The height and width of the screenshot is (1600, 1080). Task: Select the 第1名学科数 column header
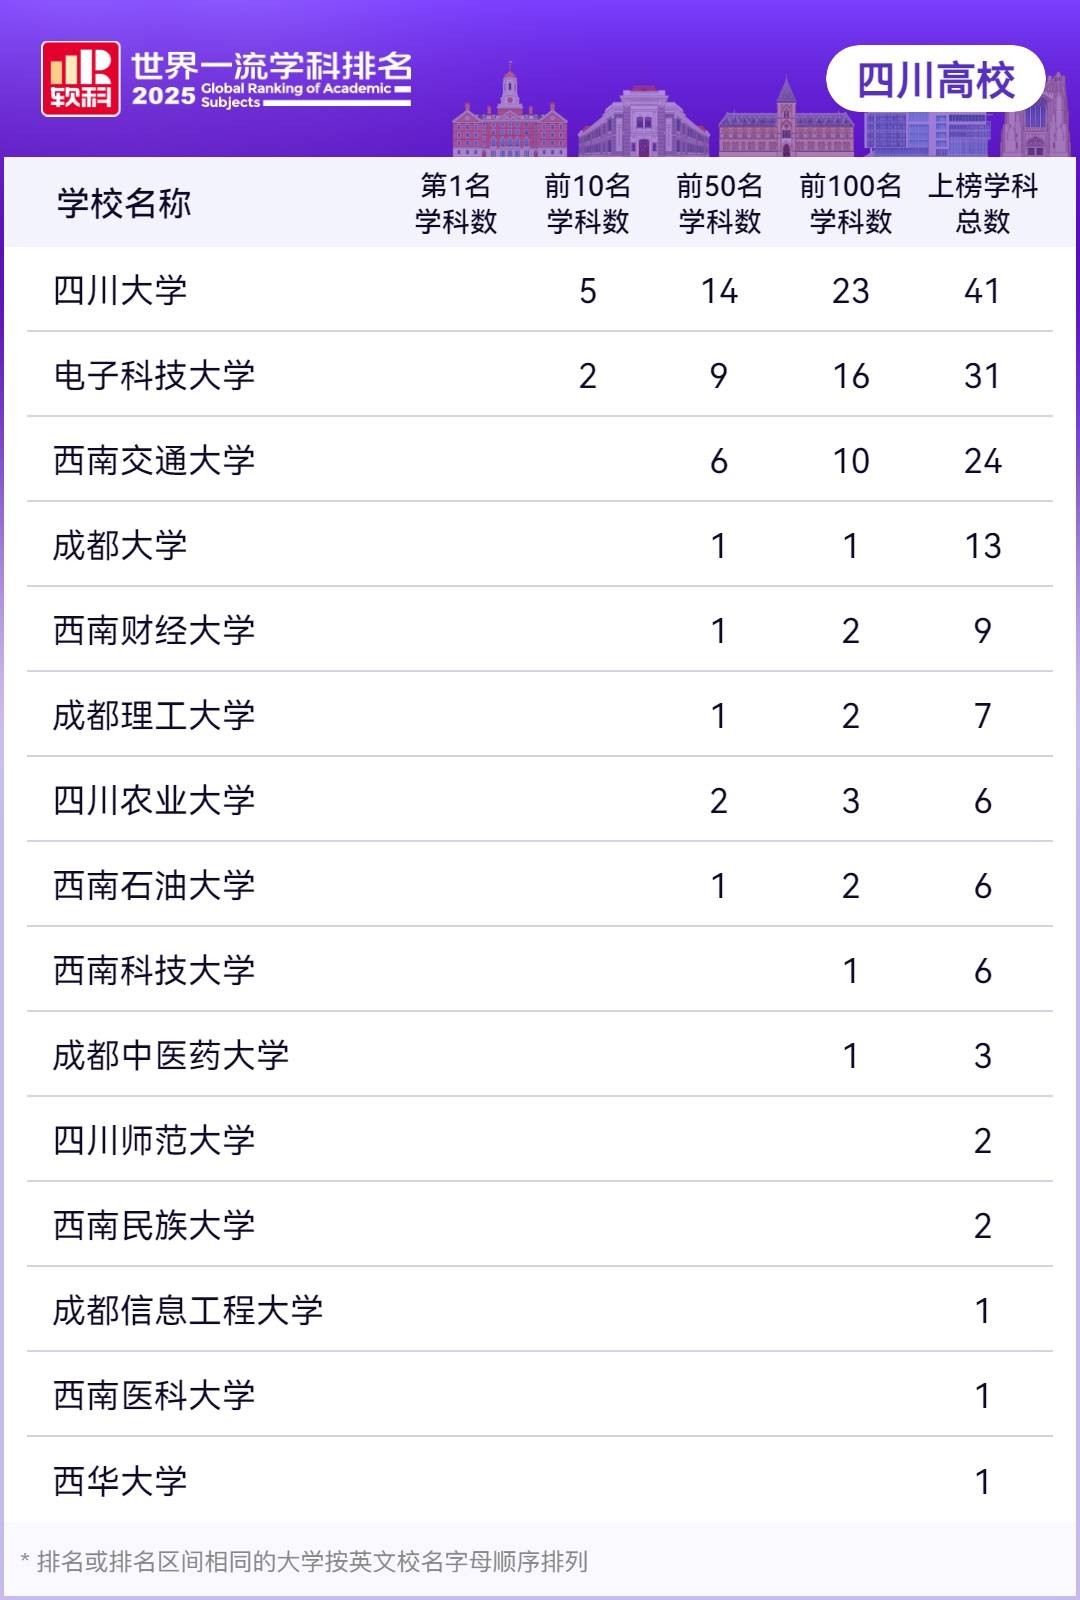(x=456, y=203)
